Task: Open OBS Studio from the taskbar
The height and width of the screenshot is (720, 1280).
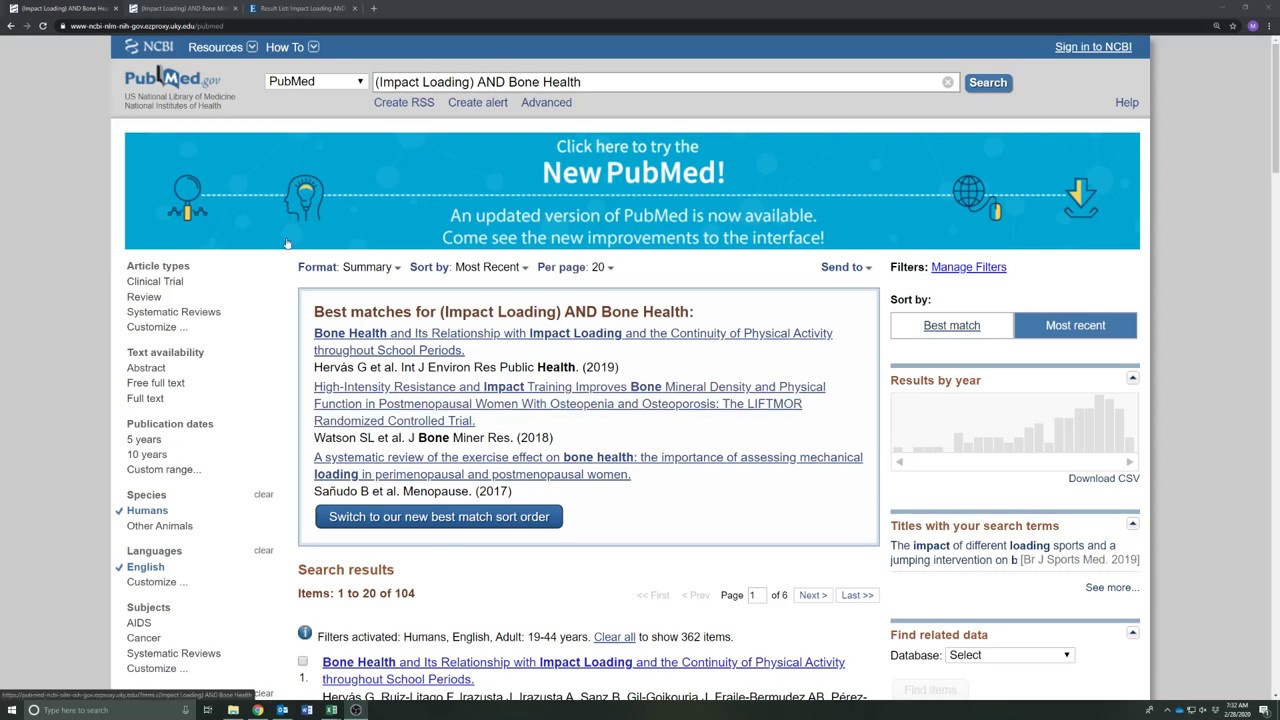Action: coord(355,710)
